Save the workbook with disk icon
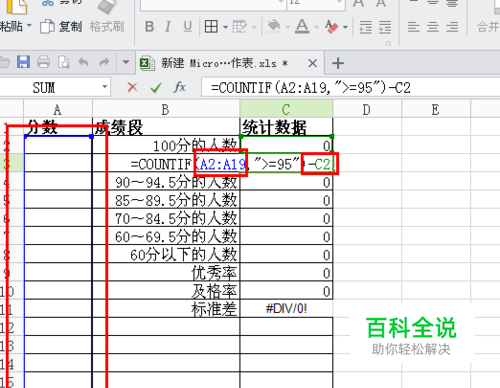The height and width of the screenshot is (388, 500). coord(23,62)
